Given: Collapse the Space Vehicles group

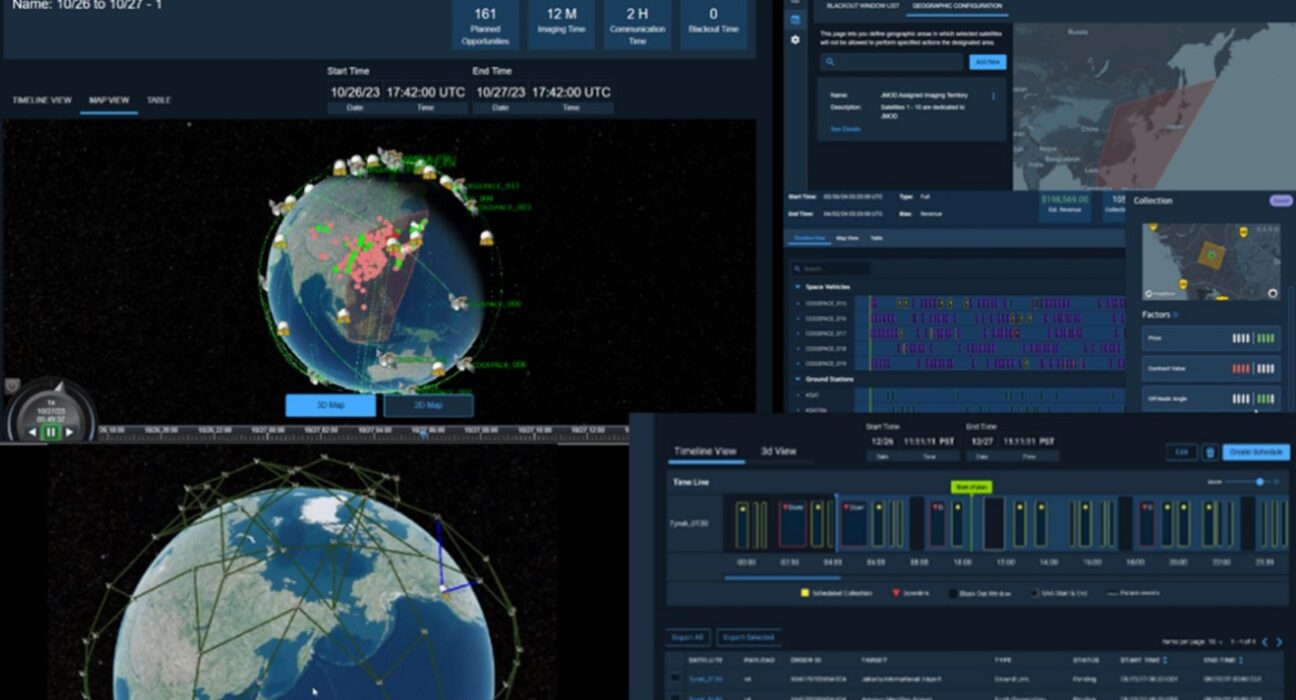Looking at the screenshot, I should pyautogui.click(x=798, y=287).
